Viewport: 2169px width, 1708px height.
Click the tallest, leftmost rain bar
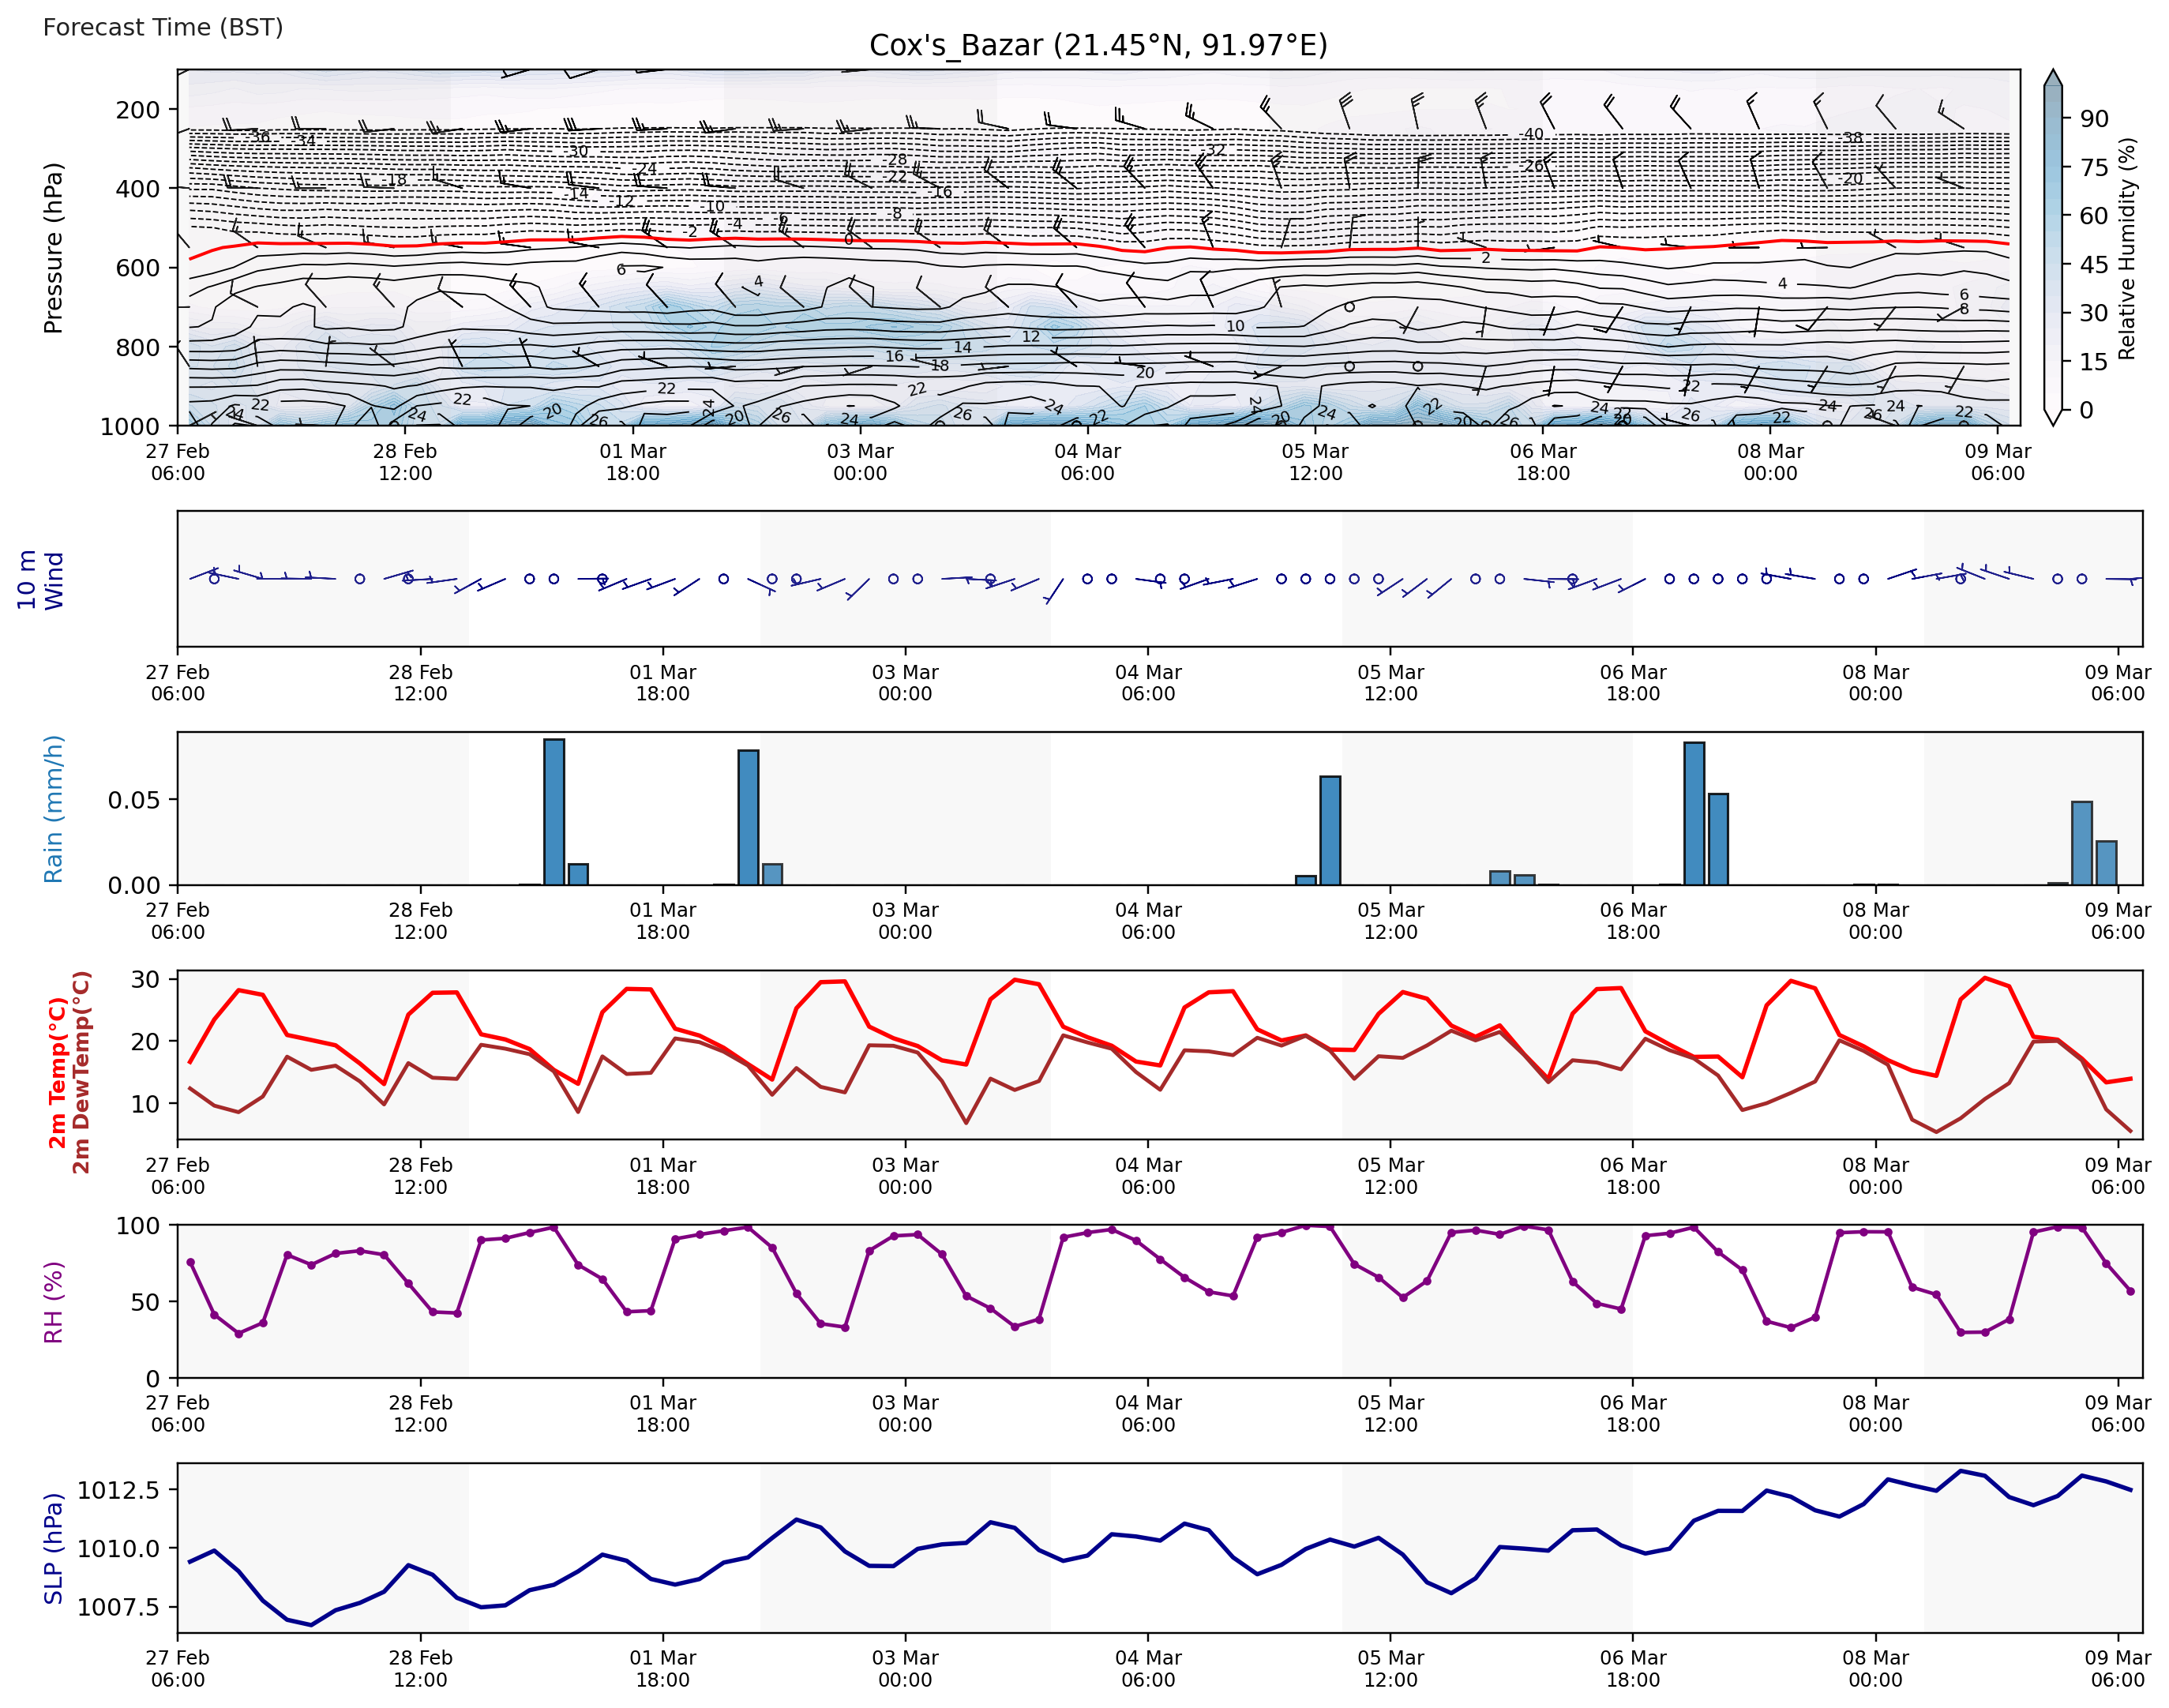[554, 812]
